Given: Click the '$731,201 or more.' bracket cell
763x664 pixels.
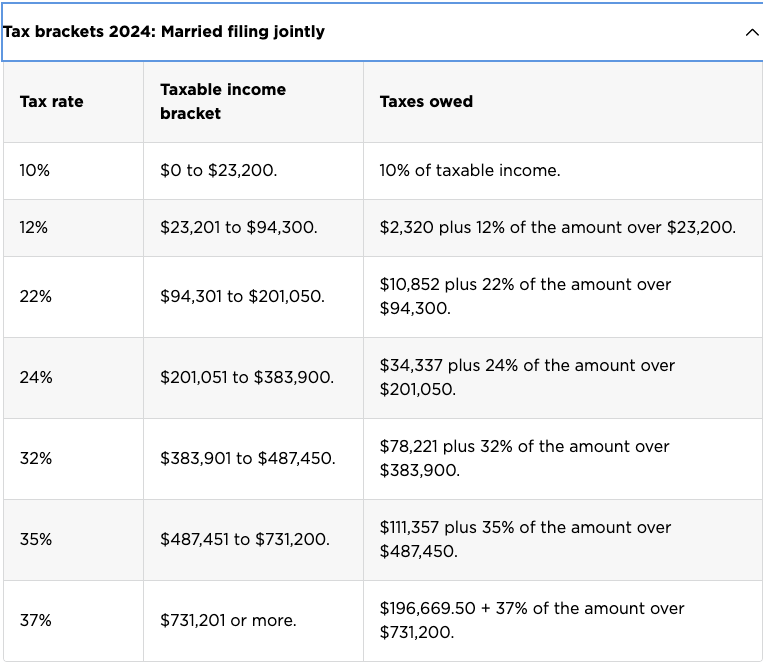Looking at the screenshot, I should tap(254, 621).
